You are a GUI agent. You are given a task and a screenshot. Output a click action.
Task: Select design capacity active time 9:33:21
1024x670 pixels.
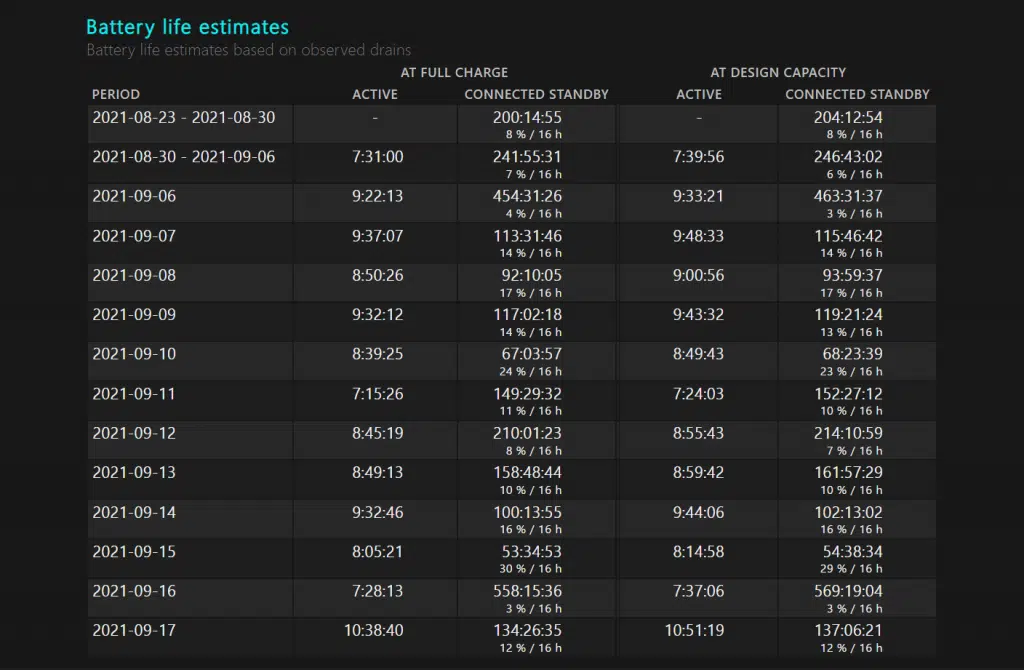click(x=698, y=196)
